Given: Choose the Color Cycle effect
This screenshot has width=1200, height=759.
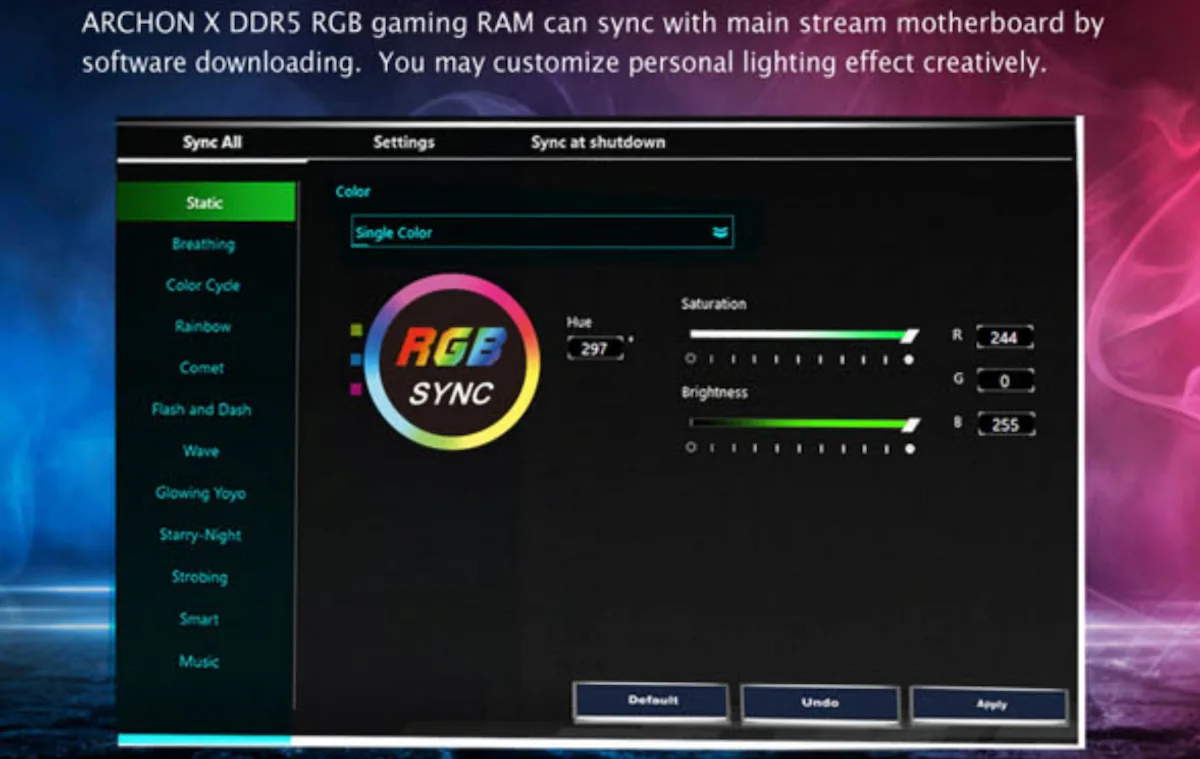Looking at the screenshot, I should click(x=203, y=285).
